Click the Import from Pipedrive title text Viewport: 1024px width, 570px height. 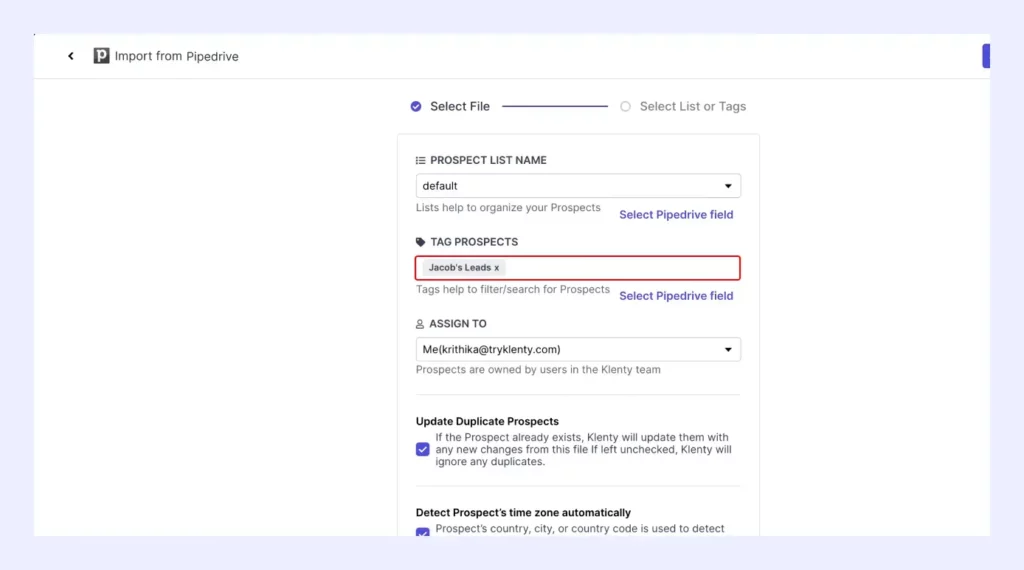click(x=176, y=56)
